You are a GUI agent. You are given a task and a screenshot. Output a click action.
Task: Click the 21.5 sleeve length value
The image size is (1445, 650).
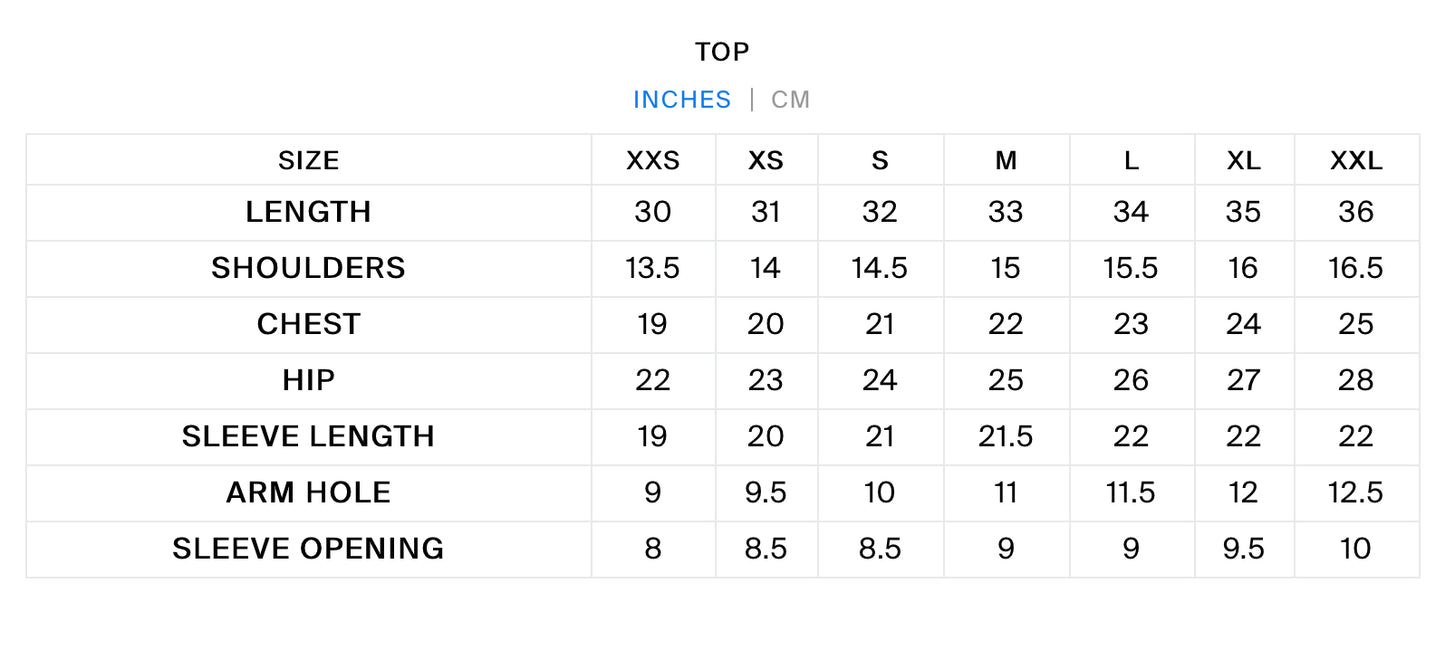[1006, 436]
